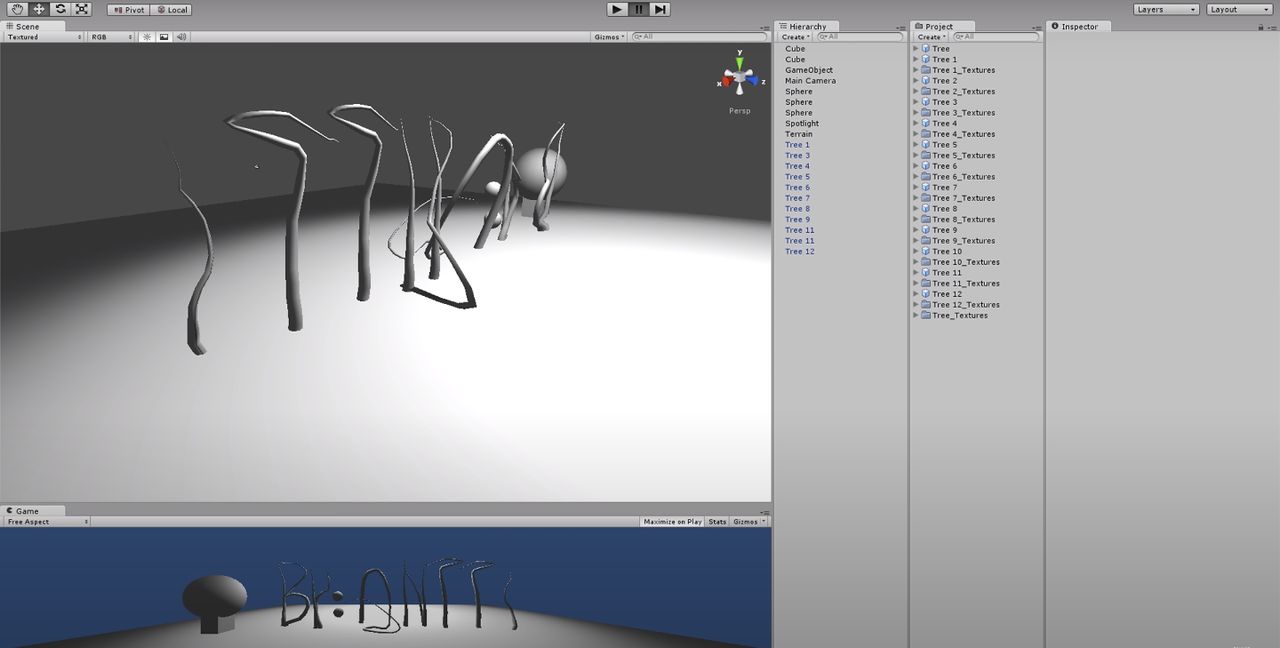Image resolution: width=1280 pixels, height=648 pixels.
Task: Toggle Maximize on Play
Action: click(672, 521)
